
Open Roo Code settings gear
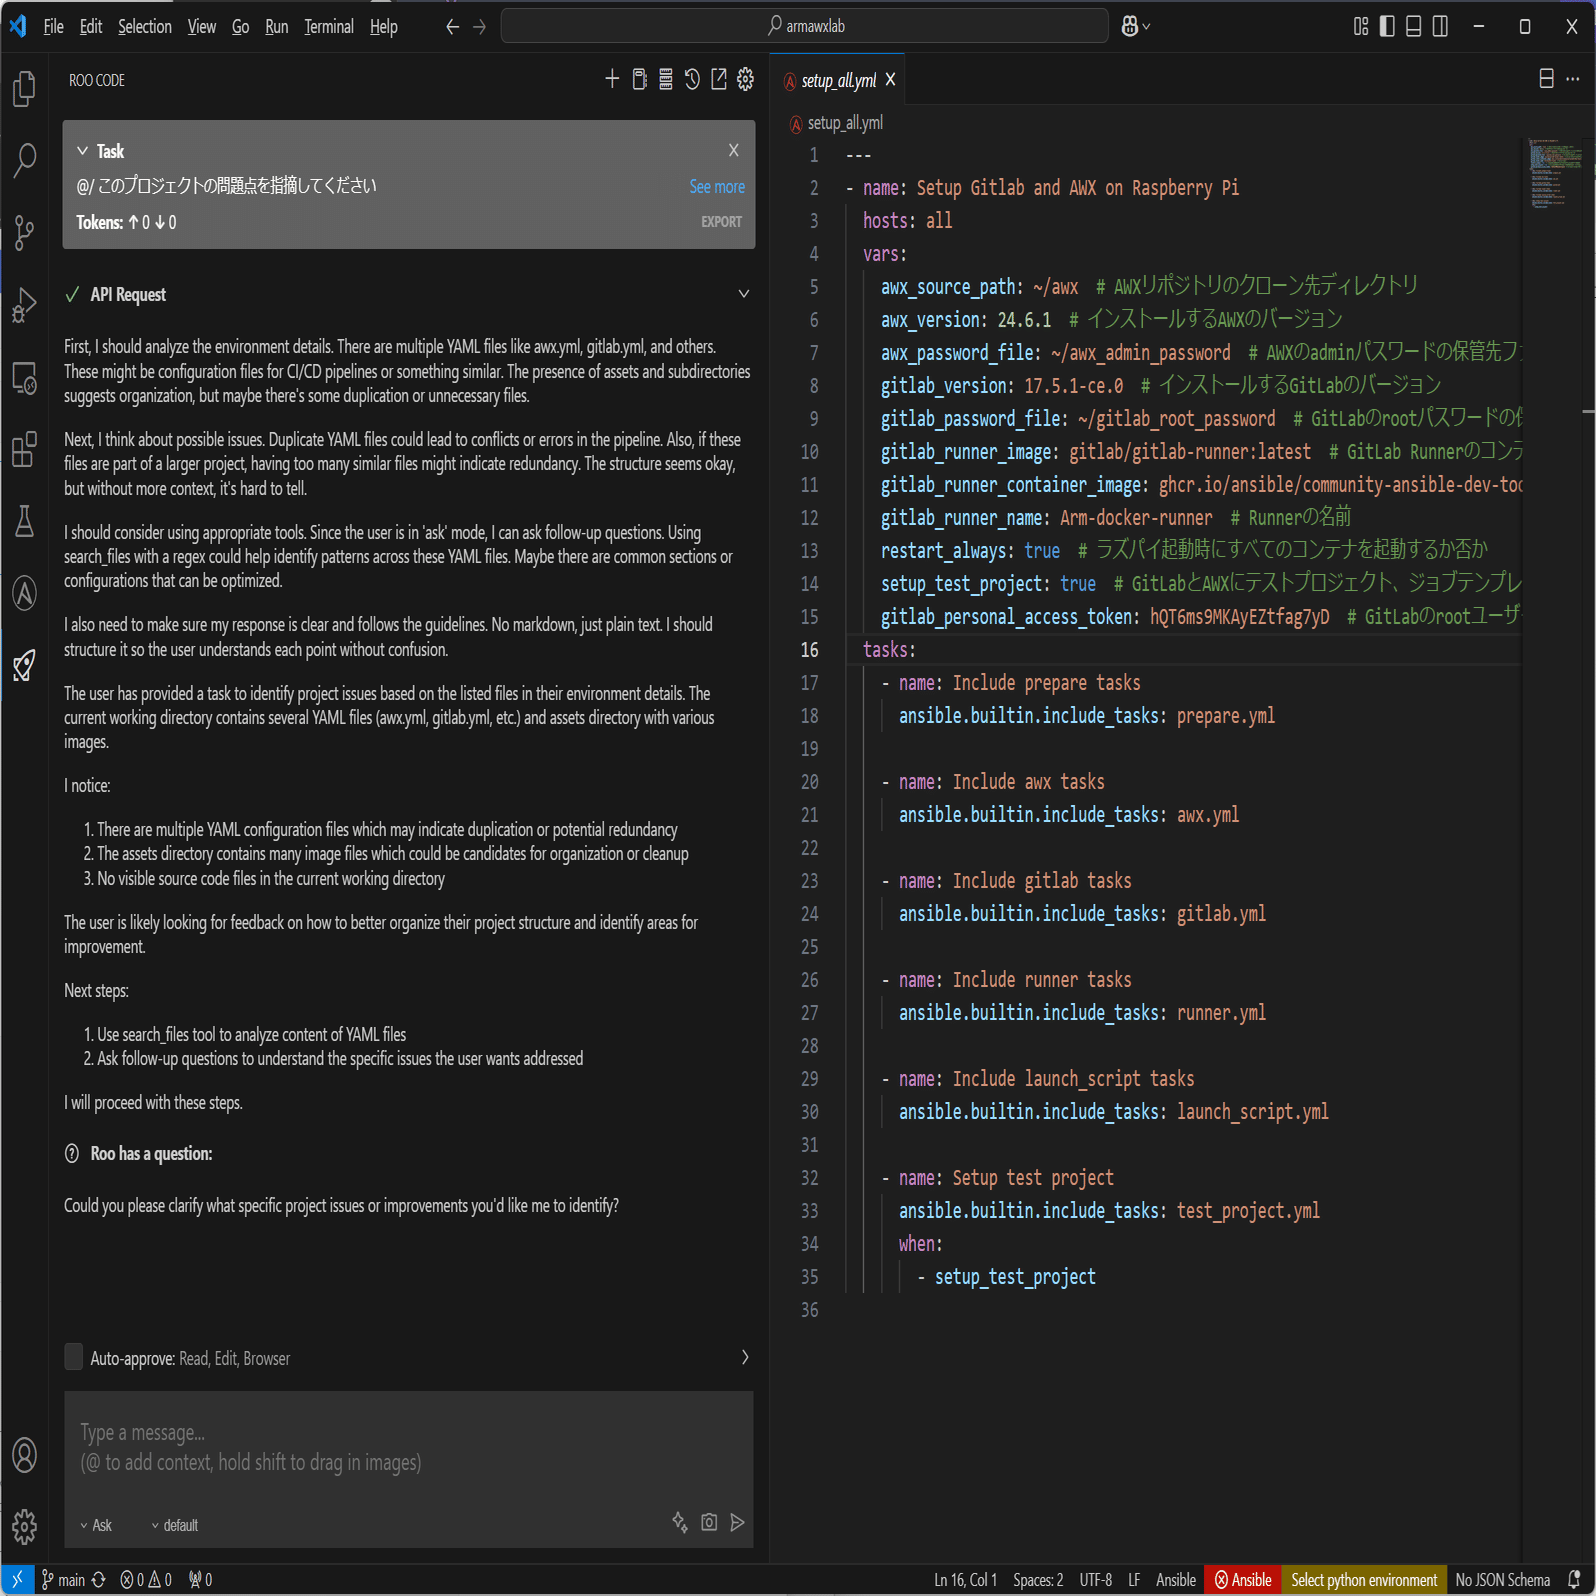click(x=746, y=79)
